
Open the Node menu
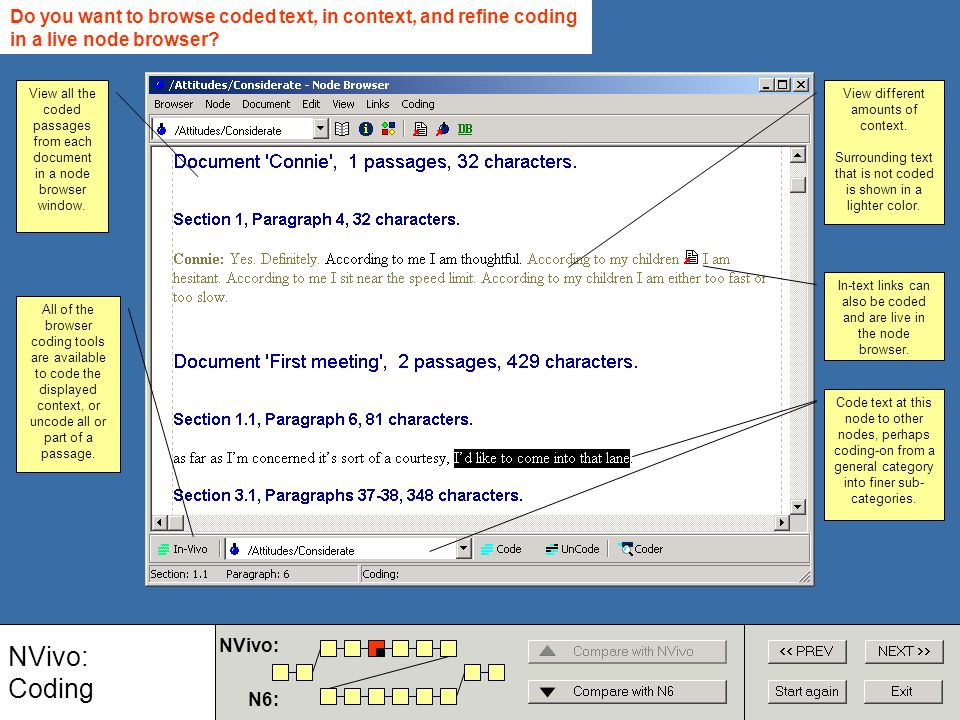pos(217,104)
